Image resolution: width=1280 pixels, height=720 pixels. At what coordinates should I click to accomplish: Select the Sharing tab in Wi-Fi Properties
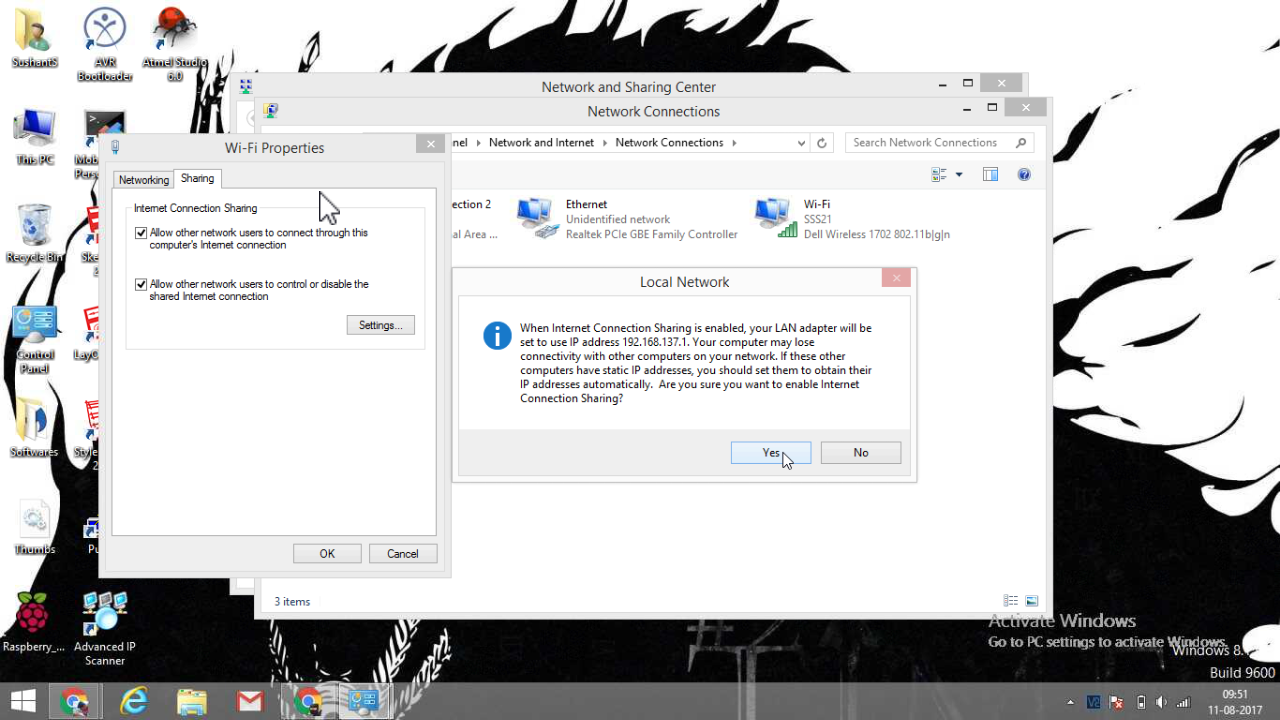197,179
